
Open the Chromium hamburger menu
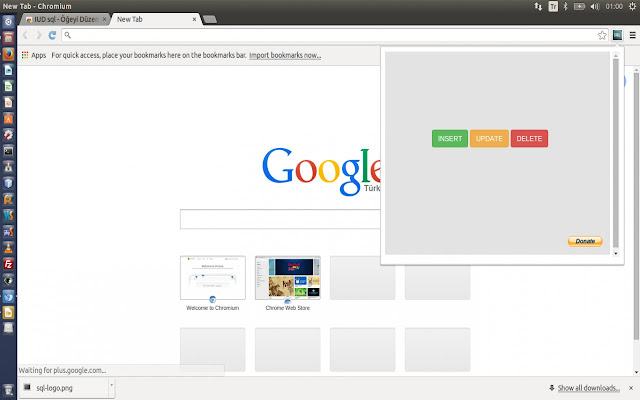tap(633, 36)
